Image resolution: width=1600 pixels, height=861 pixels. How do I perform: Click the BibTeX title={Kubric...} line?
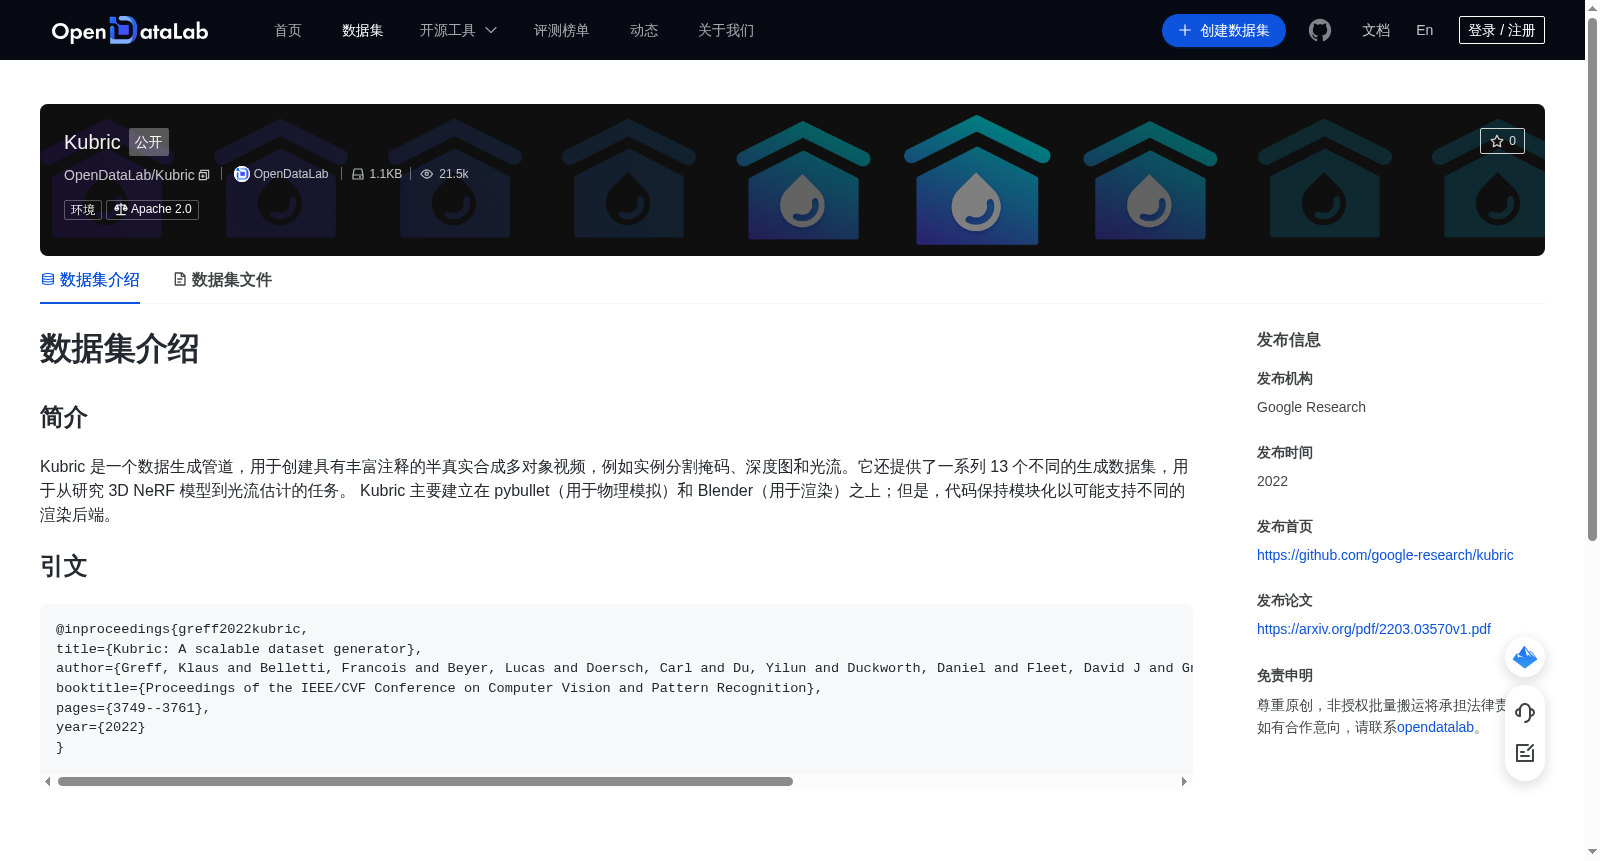[239, 649]
